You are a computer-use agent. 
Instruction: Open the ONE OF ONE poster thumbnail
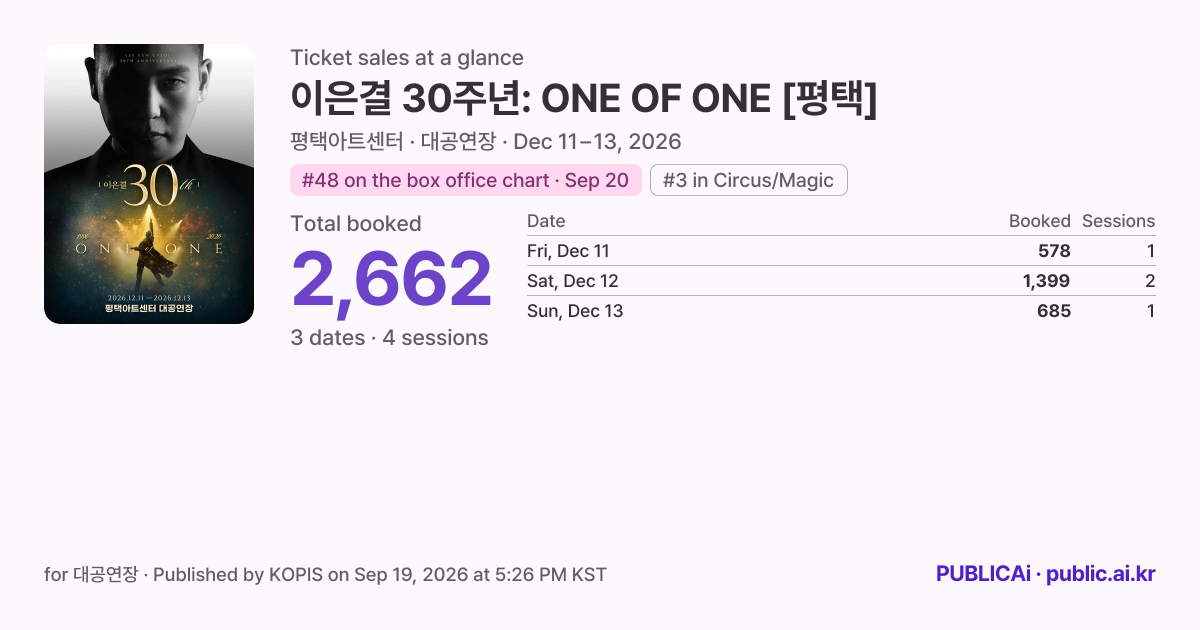pyautogui.click(x=149, y=184)
